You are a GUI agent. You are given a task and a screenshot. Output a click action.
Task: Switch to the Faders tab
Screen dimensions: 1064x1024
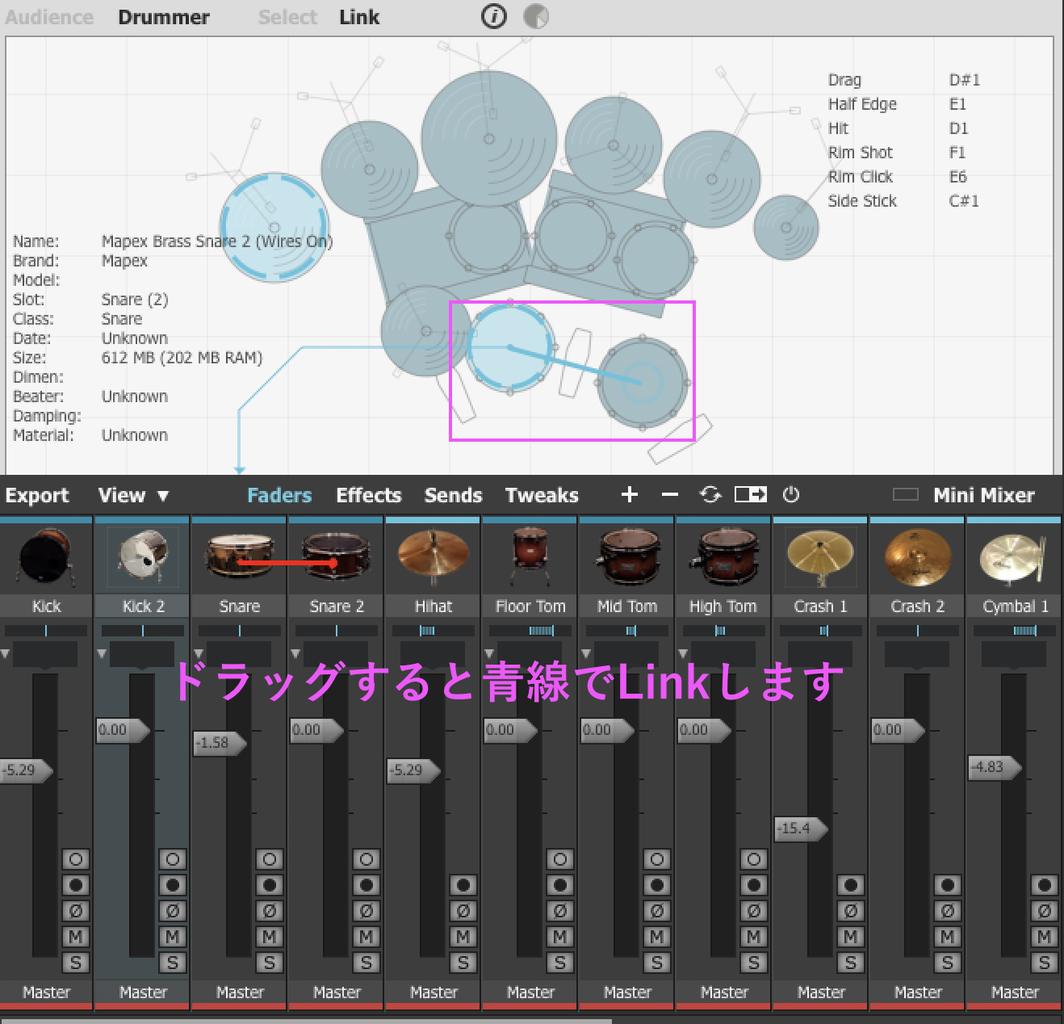tap(279, 495)
